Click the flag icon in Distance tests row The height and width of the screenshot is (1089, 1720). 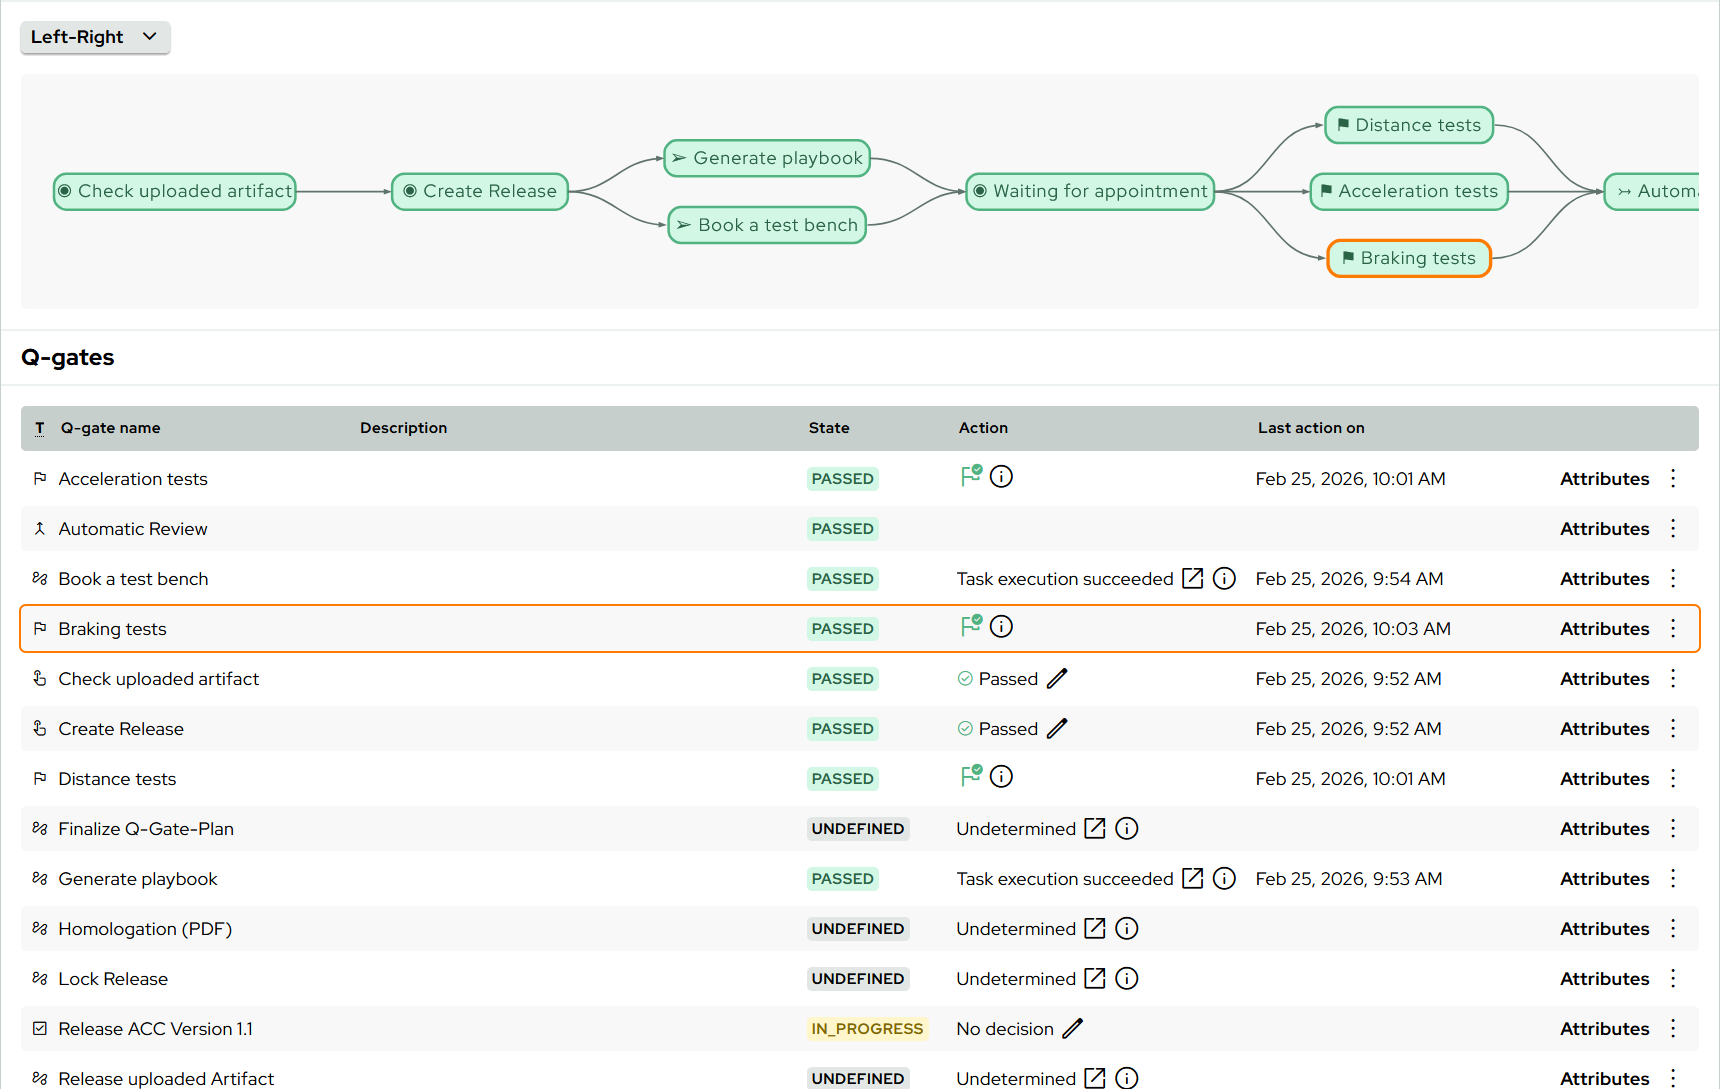click(x=970, y=777)
